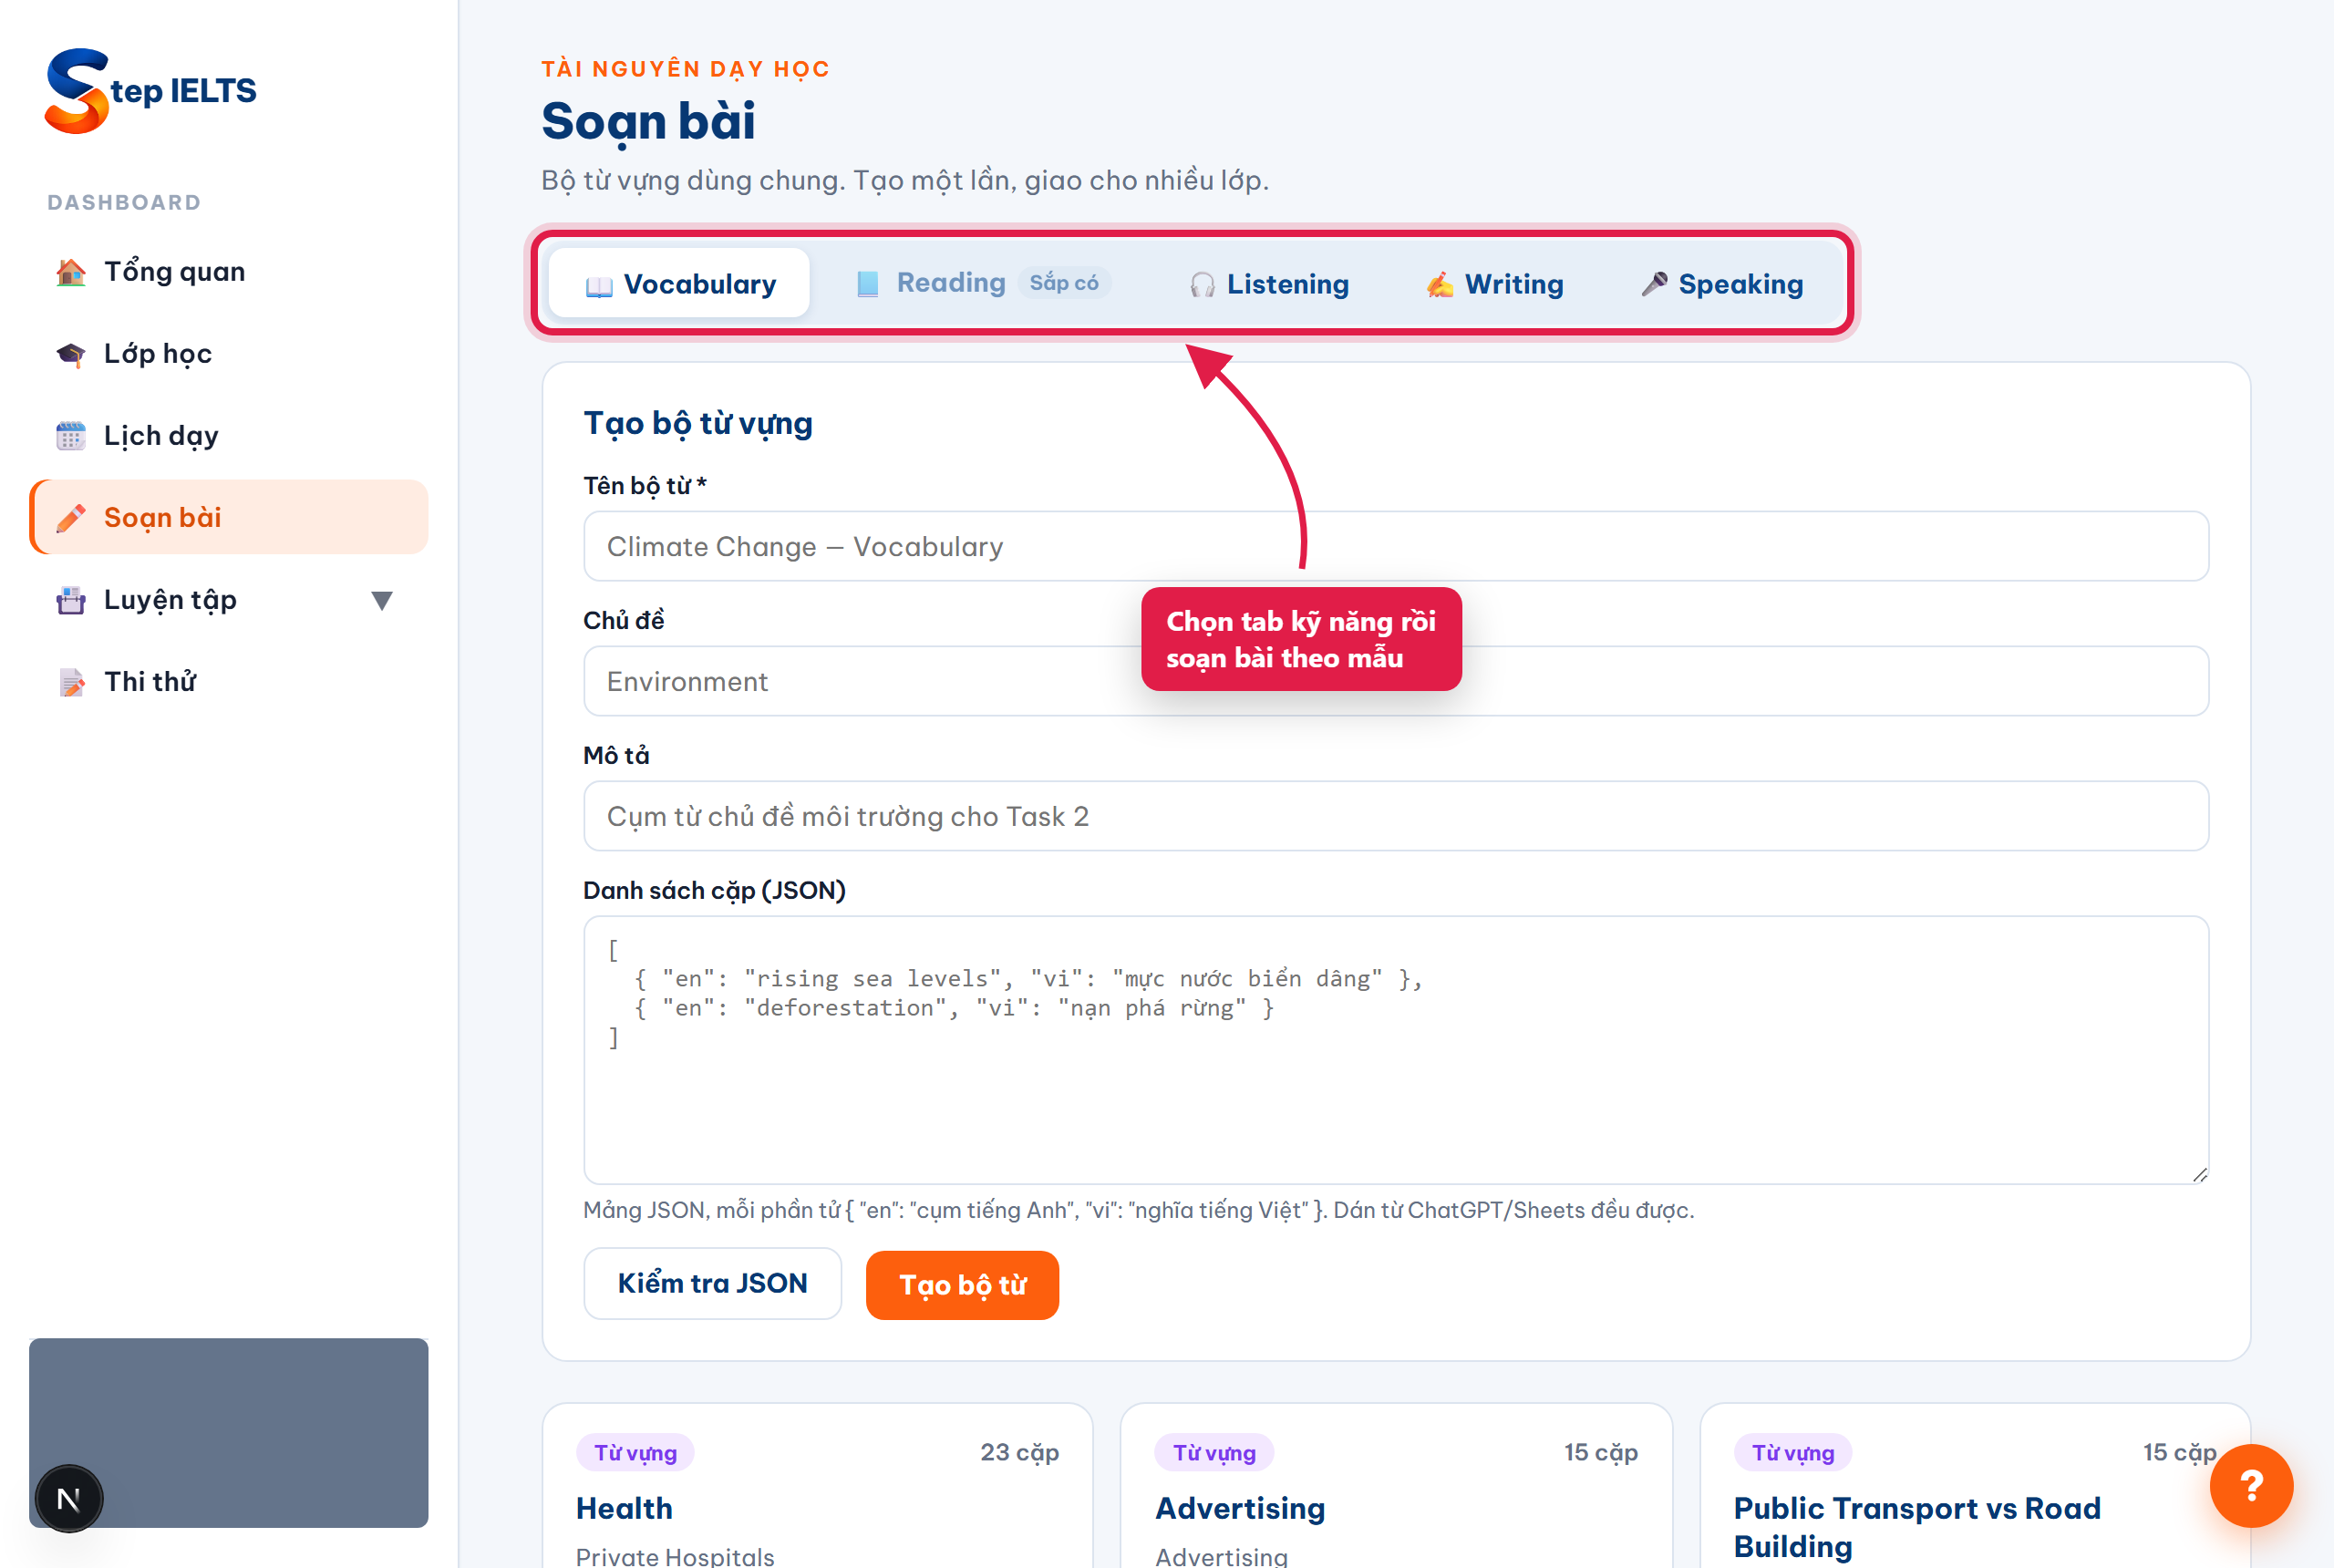This screenshot has height=1568, width=2334.
Task: Click the document icon beside Thi thử
Action: [x=70, y=682]
